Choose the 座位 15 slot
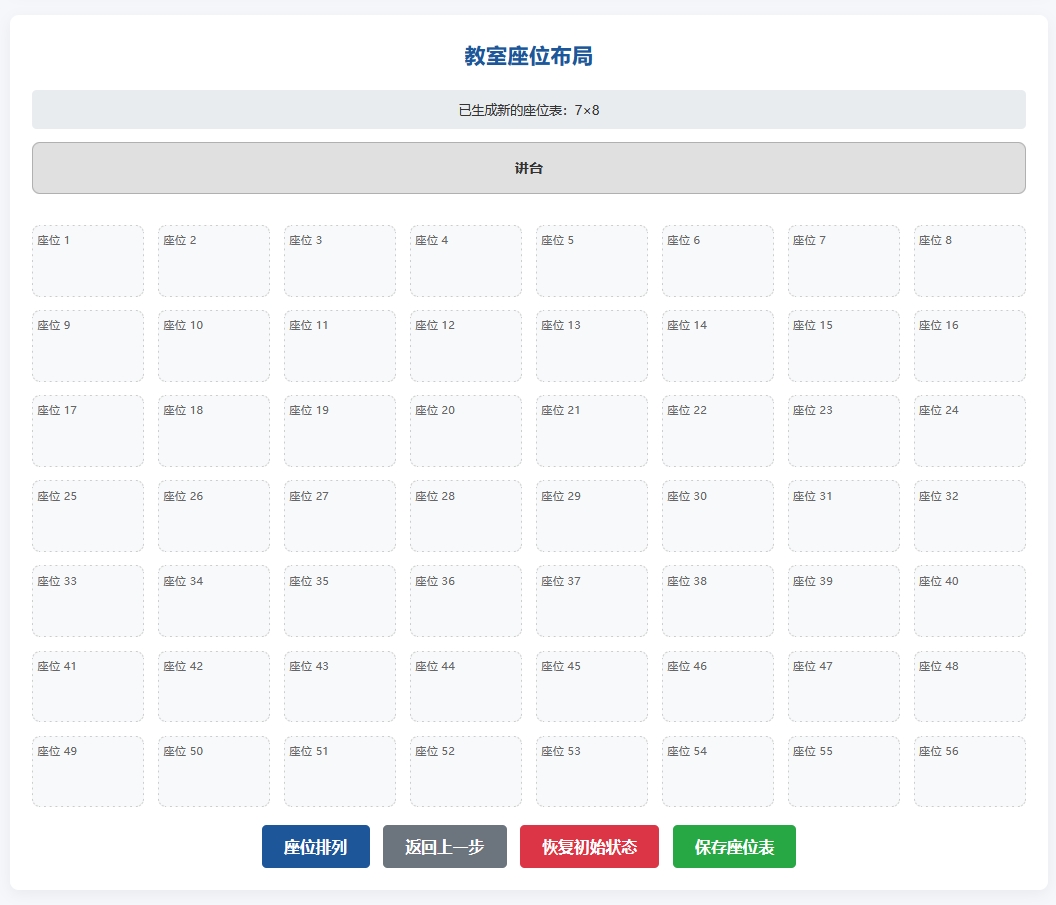 pyautogui.click(x=844, y=346)
